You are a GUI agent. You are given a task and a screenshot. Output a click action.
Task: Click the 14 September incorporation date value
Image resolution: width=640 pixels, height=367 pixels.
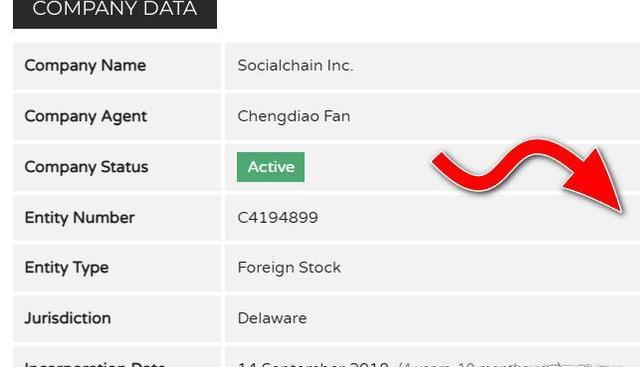pyautogui.click(x=313, y=364)
